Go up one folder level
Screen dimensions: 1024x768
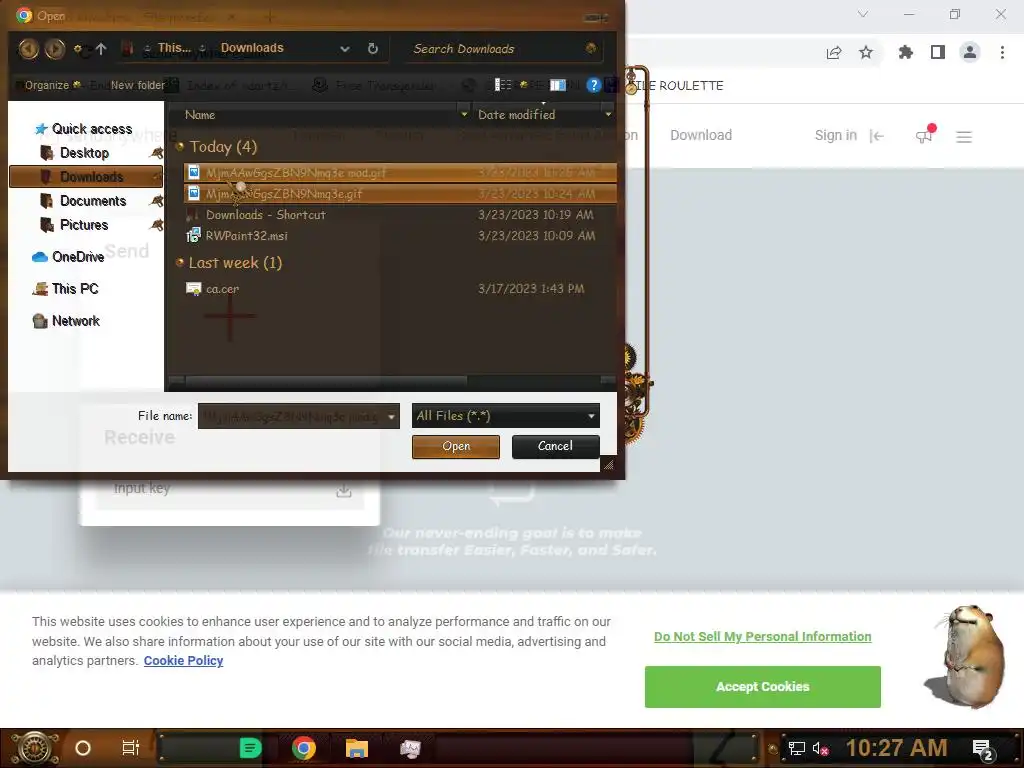[x=101, y=49]
